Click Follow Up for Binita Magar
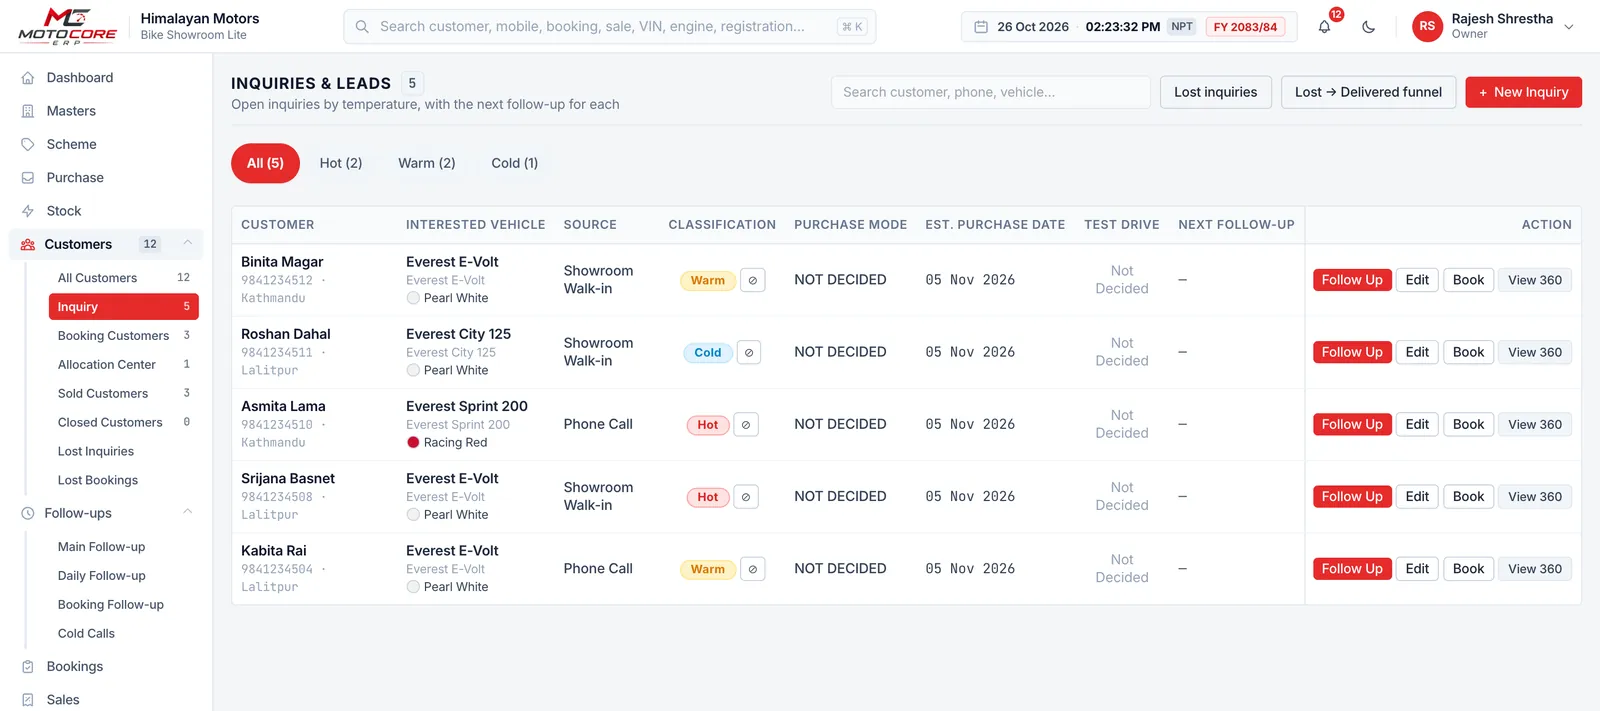Viewport: 1600px width, 711px height. coord(1352,280)
